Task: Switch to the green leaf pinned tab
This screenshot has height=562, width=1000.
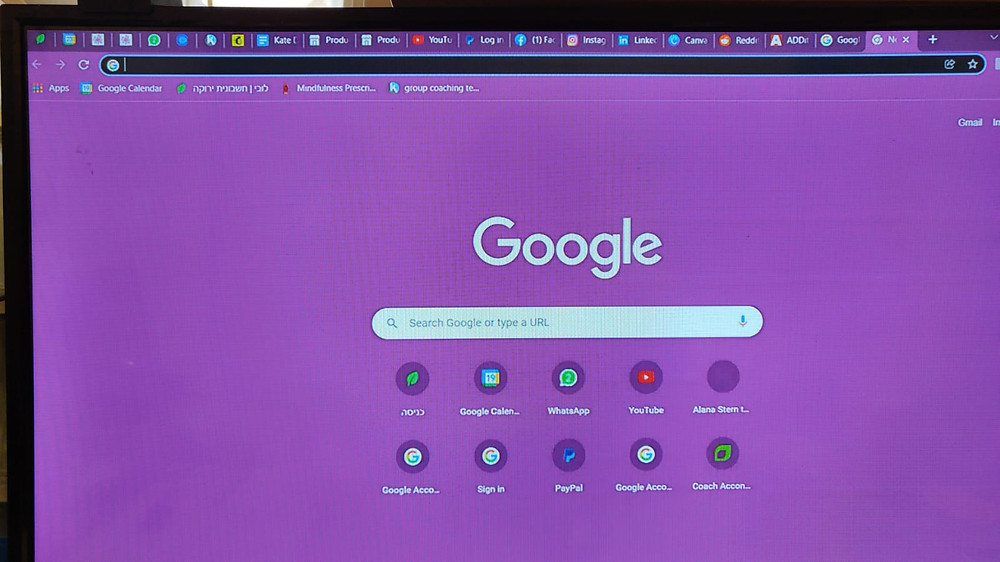Action: pyautogui.click(x=41, y=40)
